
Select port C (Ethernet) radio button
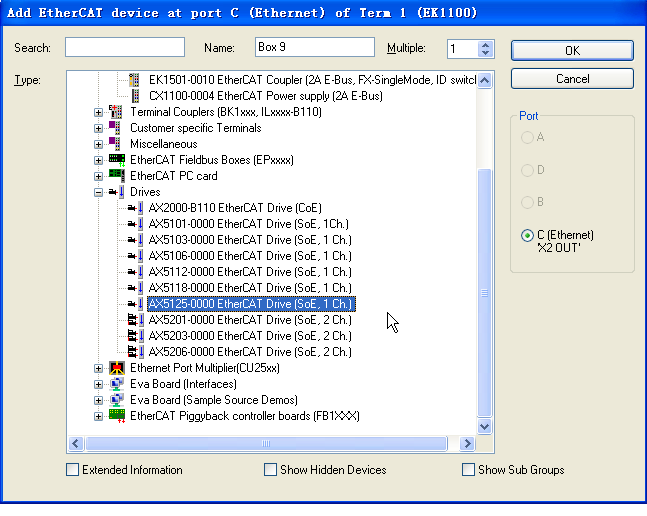point(527,235)
